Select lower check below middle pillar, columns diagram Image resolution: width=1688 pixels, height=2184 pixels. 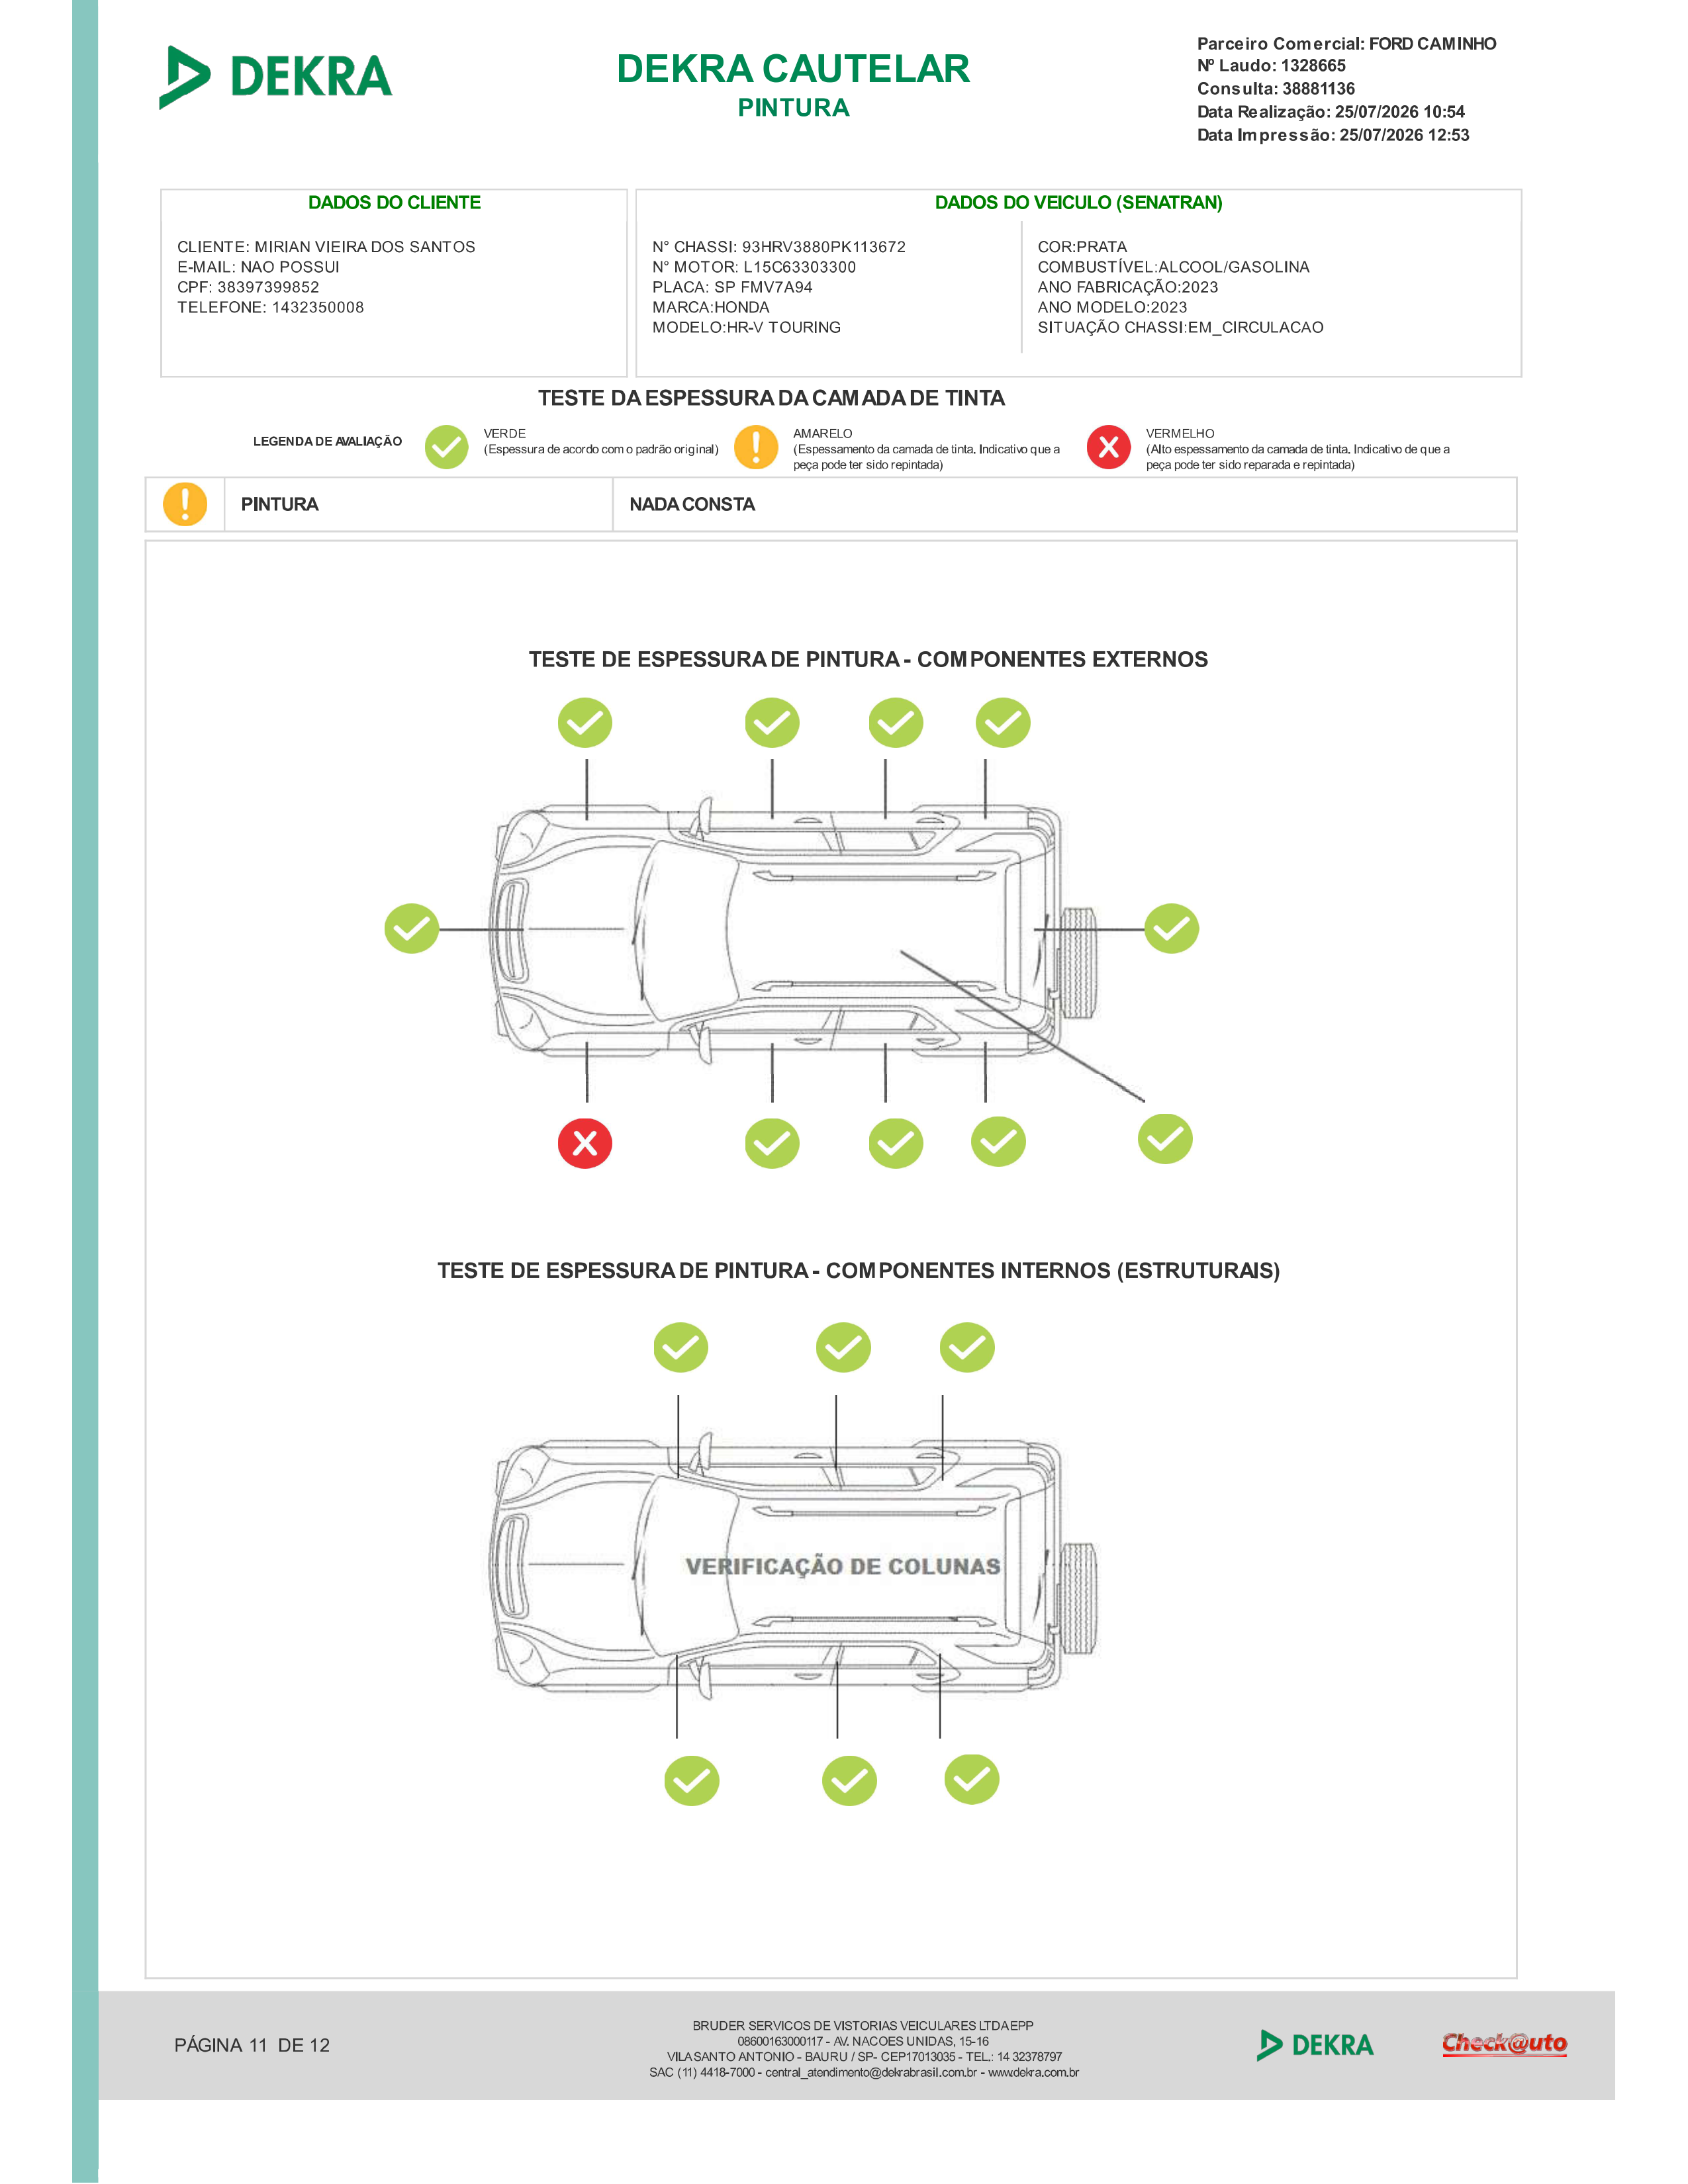coord(849,1781)
